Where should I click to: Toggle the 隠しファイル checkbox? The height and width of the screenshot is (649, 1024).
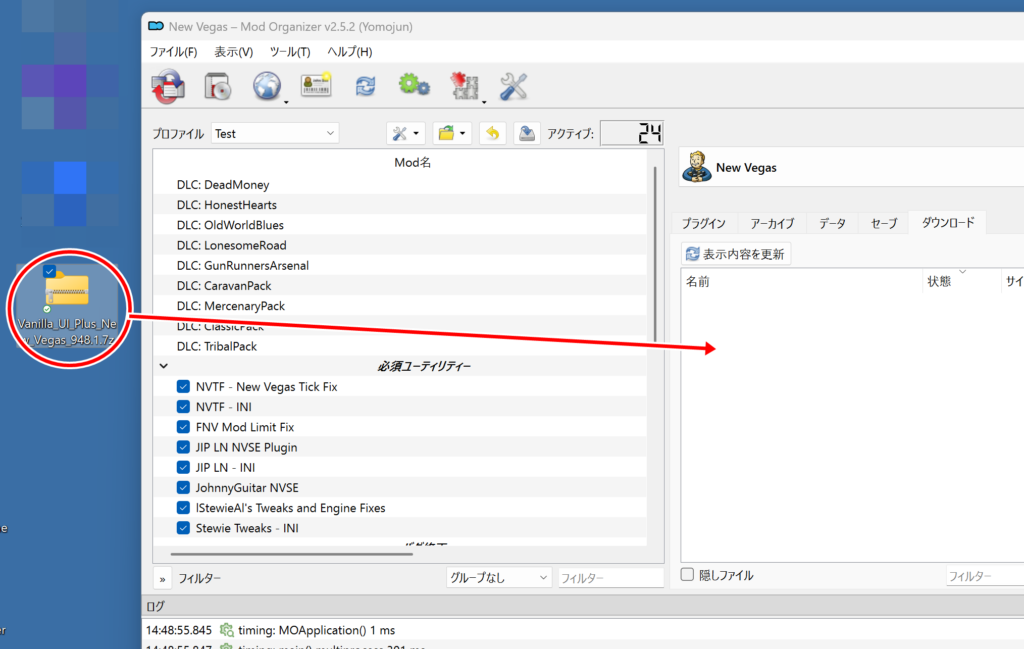687,575
